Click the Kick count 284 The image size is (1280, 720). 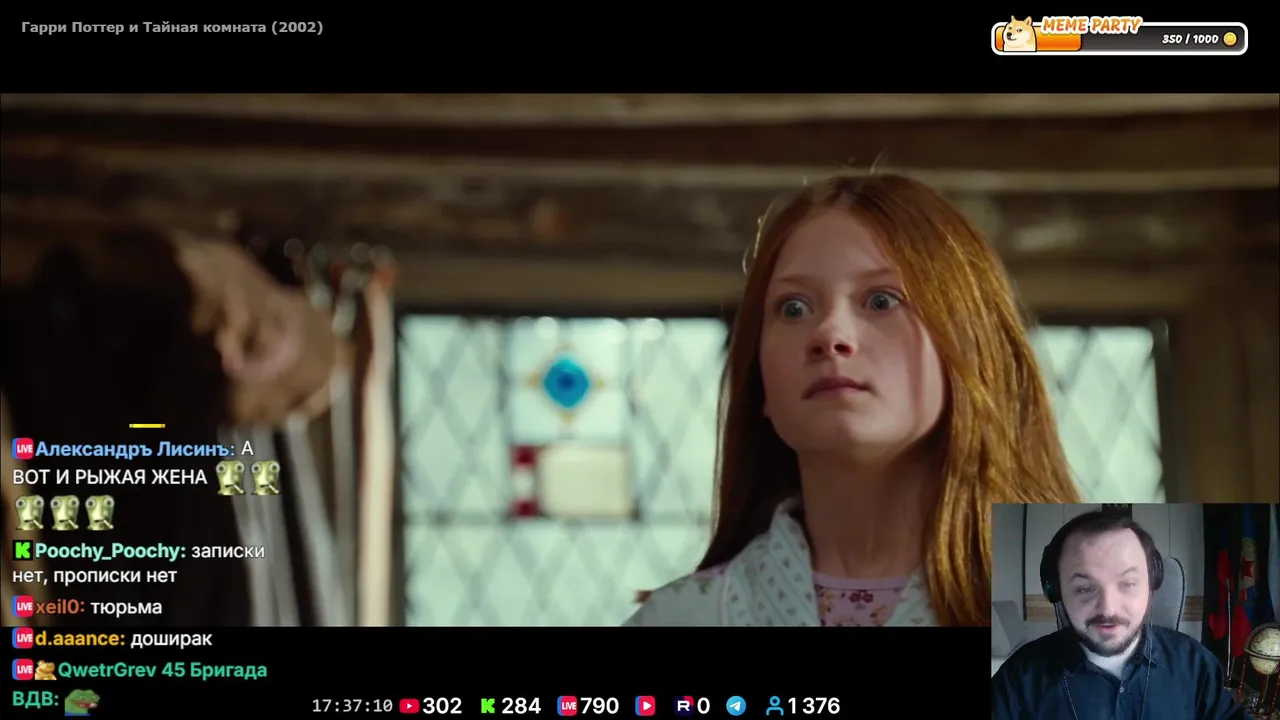click(520, 706)
